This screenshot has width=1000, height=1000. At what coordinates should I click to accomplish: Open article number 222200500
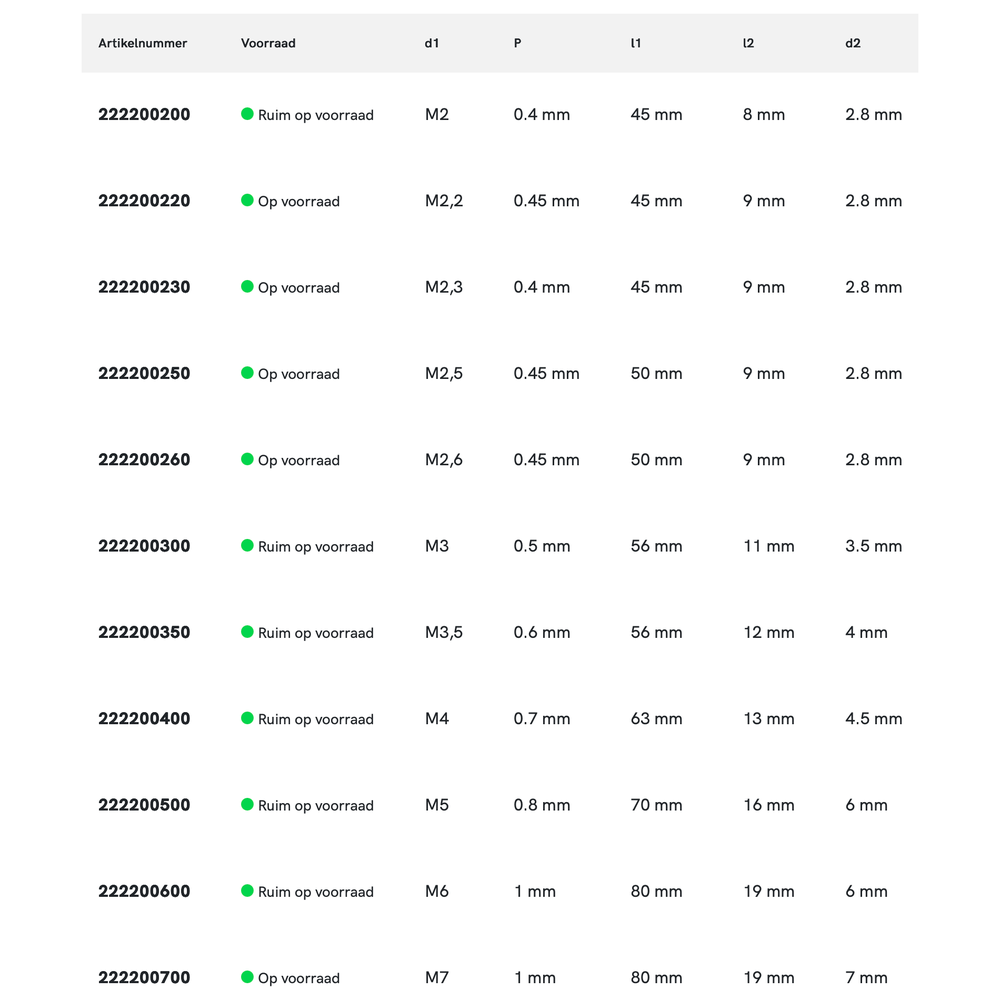[x=144, y=805]
